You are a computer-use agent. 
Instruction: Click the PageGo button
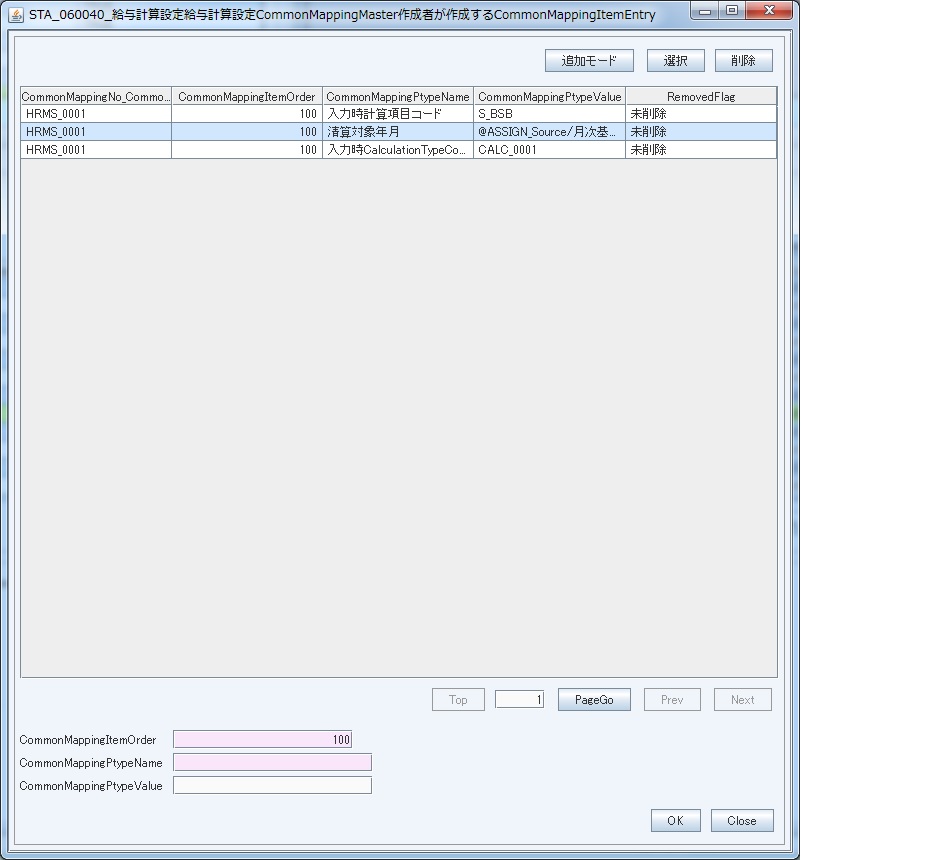(x=594, y=699)
